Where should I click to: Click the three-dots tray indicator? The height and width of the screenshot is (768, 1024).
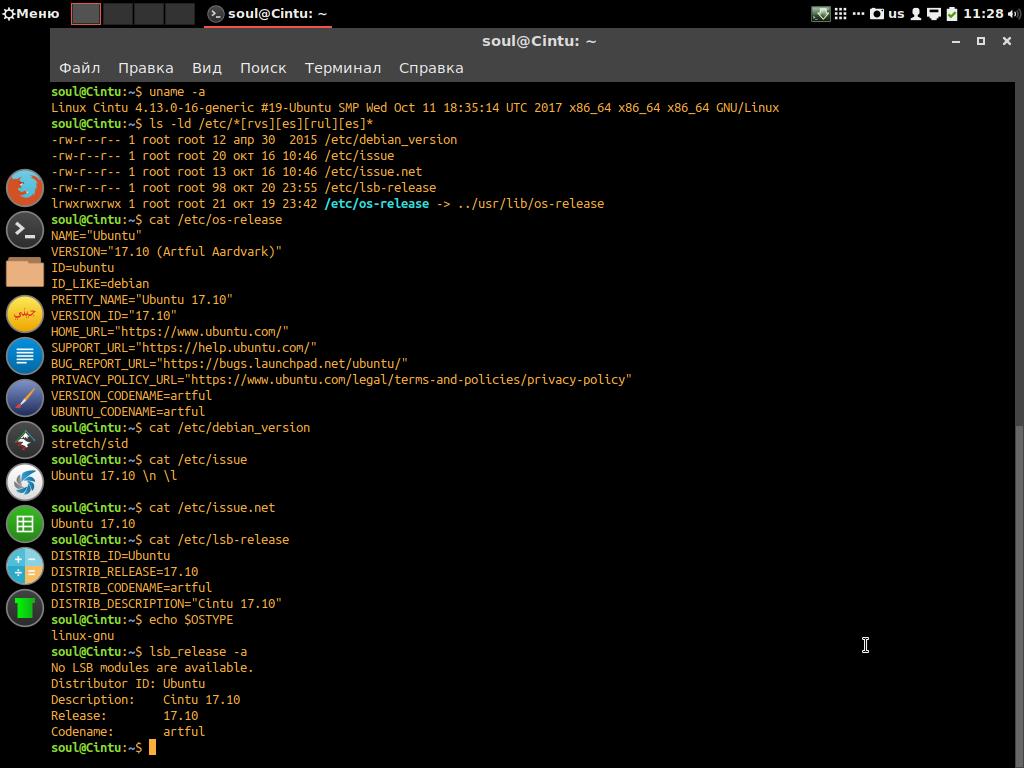click(859, 14)
